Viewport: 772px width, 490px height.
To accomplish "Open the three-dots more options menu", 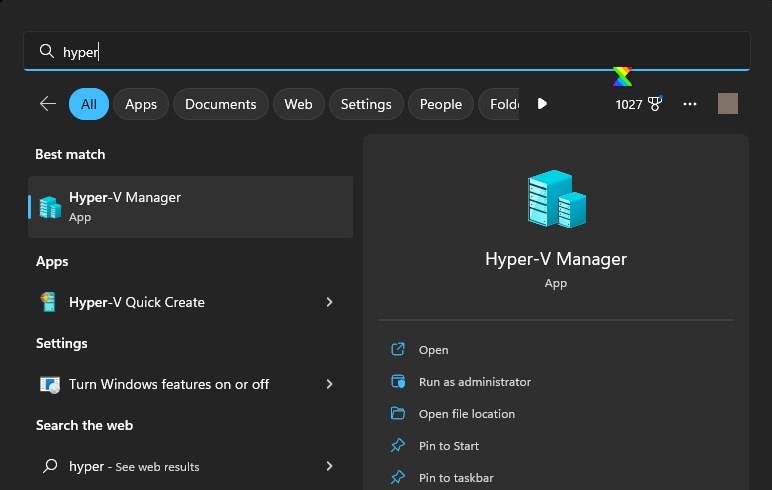I will (690, 104).
